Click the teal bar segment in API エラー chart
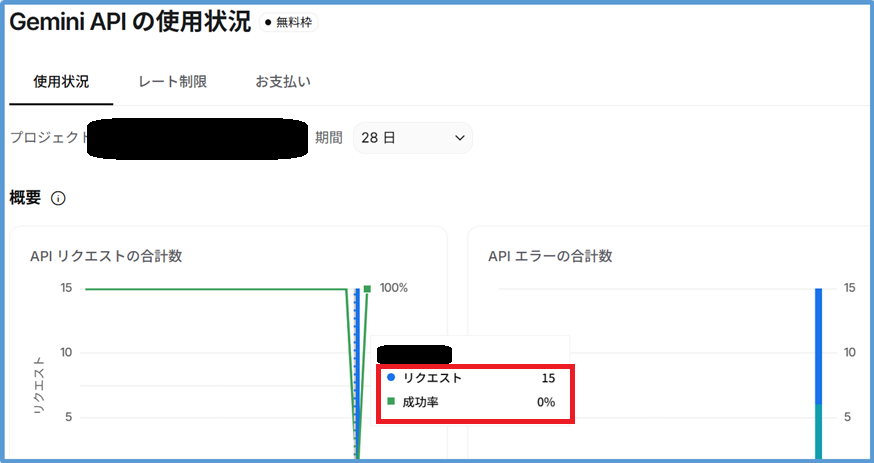The width and height of the screenshot is (874, 463). 818,432
